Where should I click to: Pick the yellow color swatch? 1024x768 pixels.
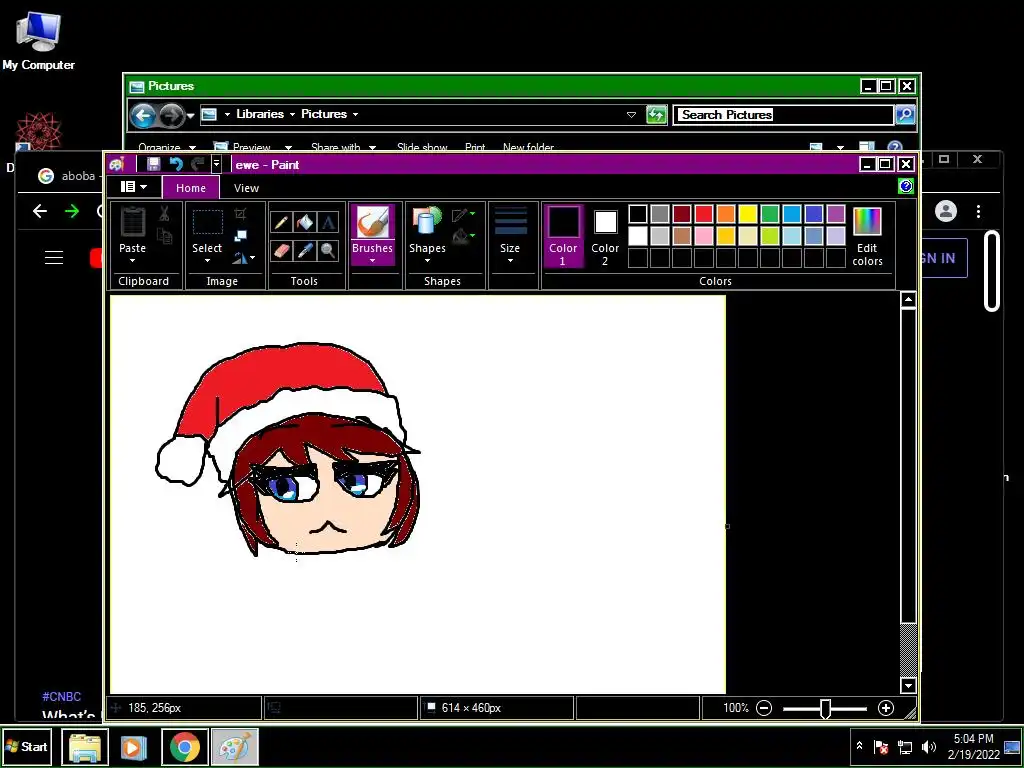(x=748, y=214)
